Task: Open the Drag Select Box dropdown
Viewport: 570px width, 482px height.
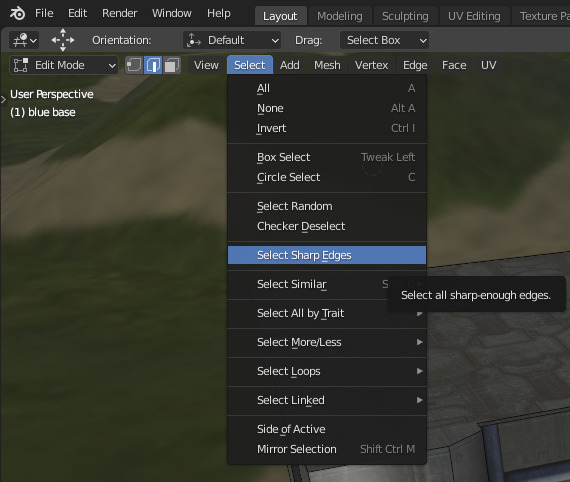Action: (384, 40)
